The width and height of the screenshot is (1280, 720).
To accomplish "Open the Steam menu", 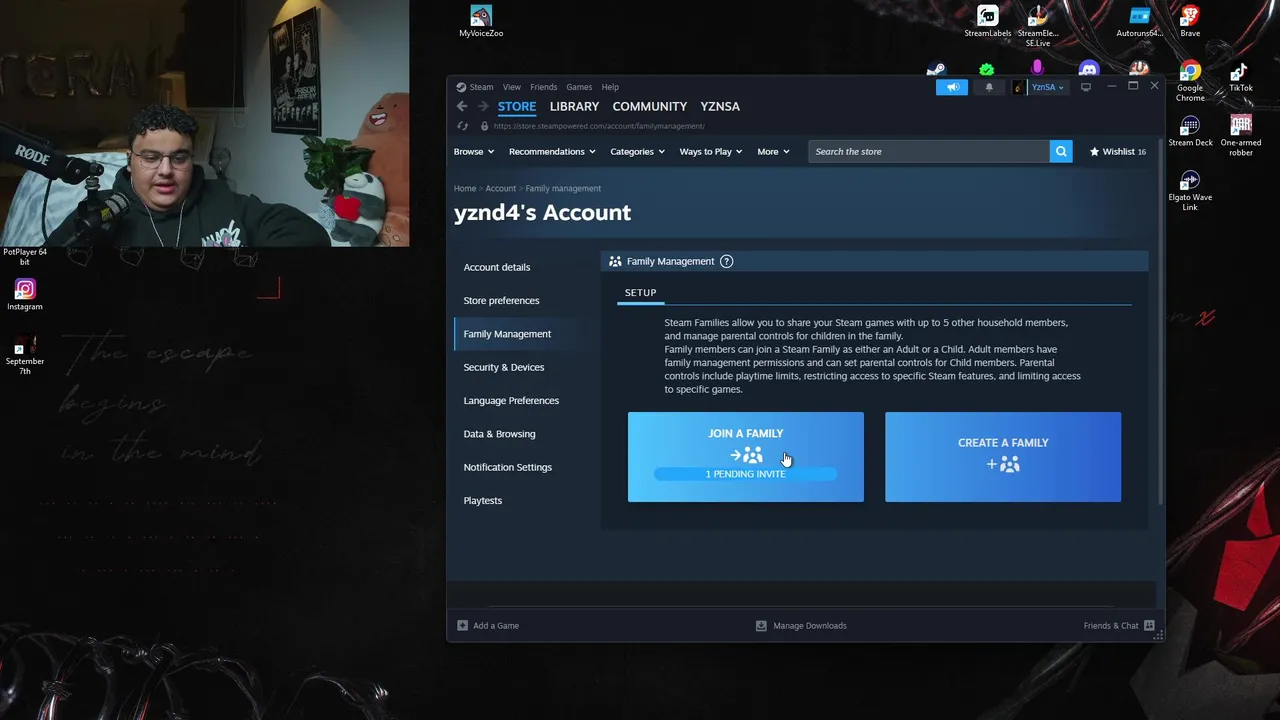I will coord(481,87).
